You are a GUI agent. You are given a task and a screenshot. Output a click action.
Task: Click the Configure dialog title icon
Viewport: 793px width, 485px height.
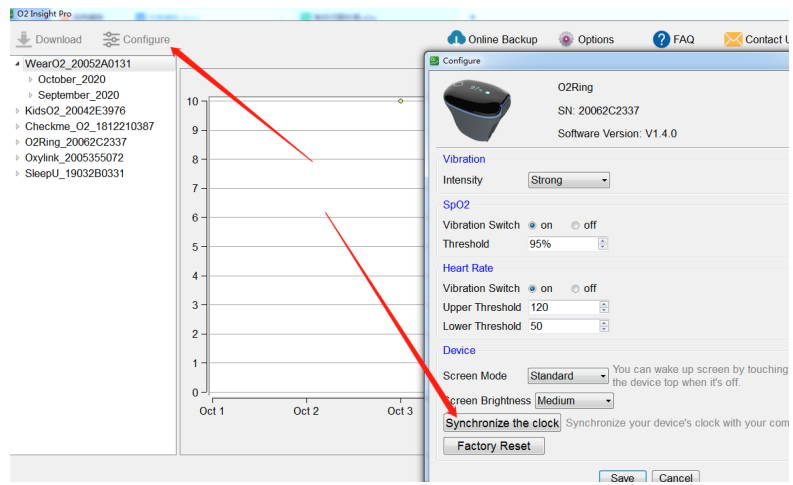(434, 61)
